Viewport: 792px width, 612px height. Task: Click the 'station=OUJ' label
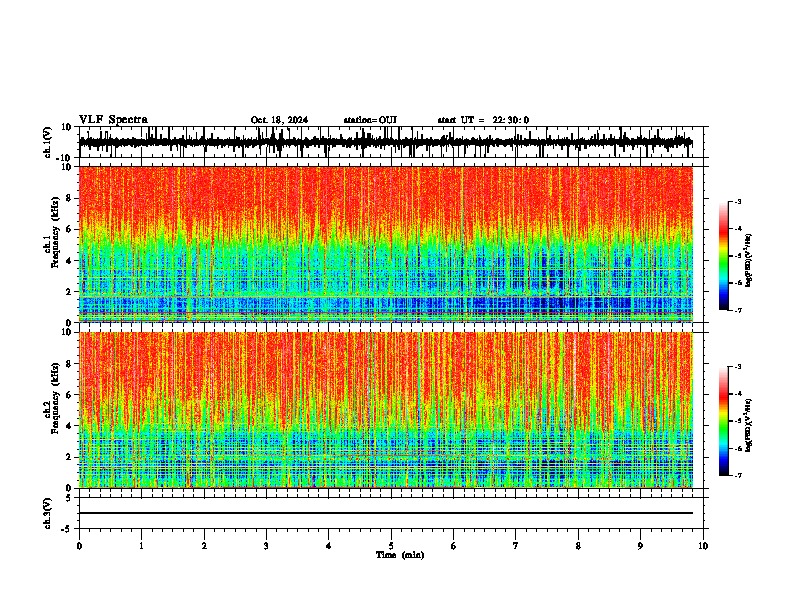click(x=370, y=120)
